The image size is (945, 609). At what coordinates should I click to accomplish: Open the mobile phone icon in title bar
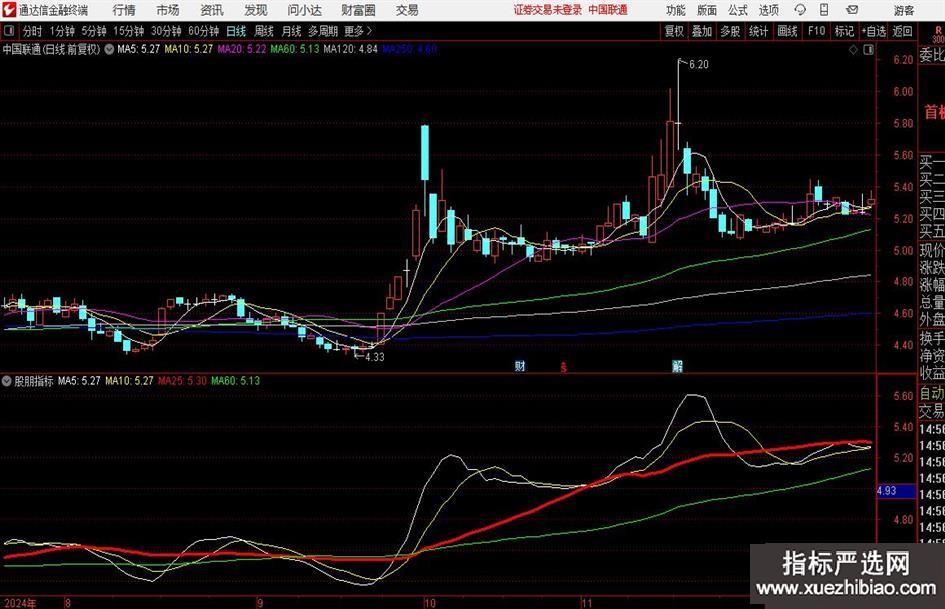pyautogui.click(x=824, y=10)
